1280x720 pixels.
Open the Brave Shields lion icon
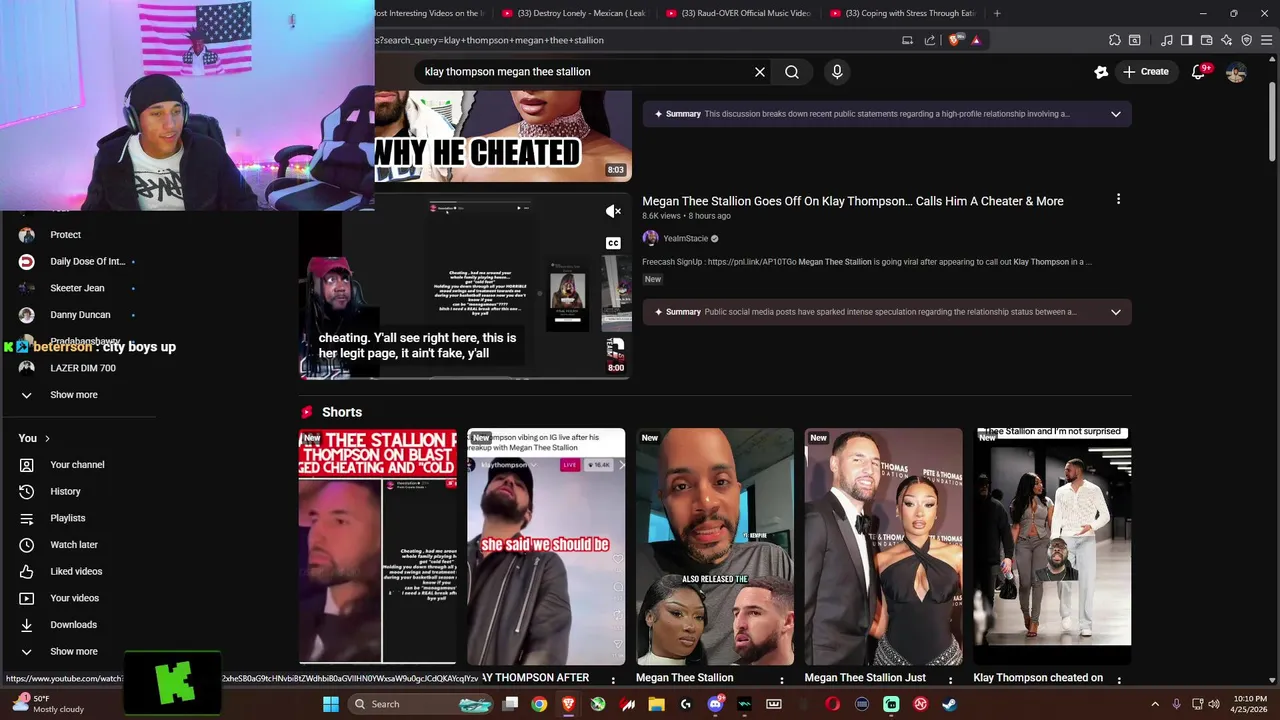tap(955, 40)
